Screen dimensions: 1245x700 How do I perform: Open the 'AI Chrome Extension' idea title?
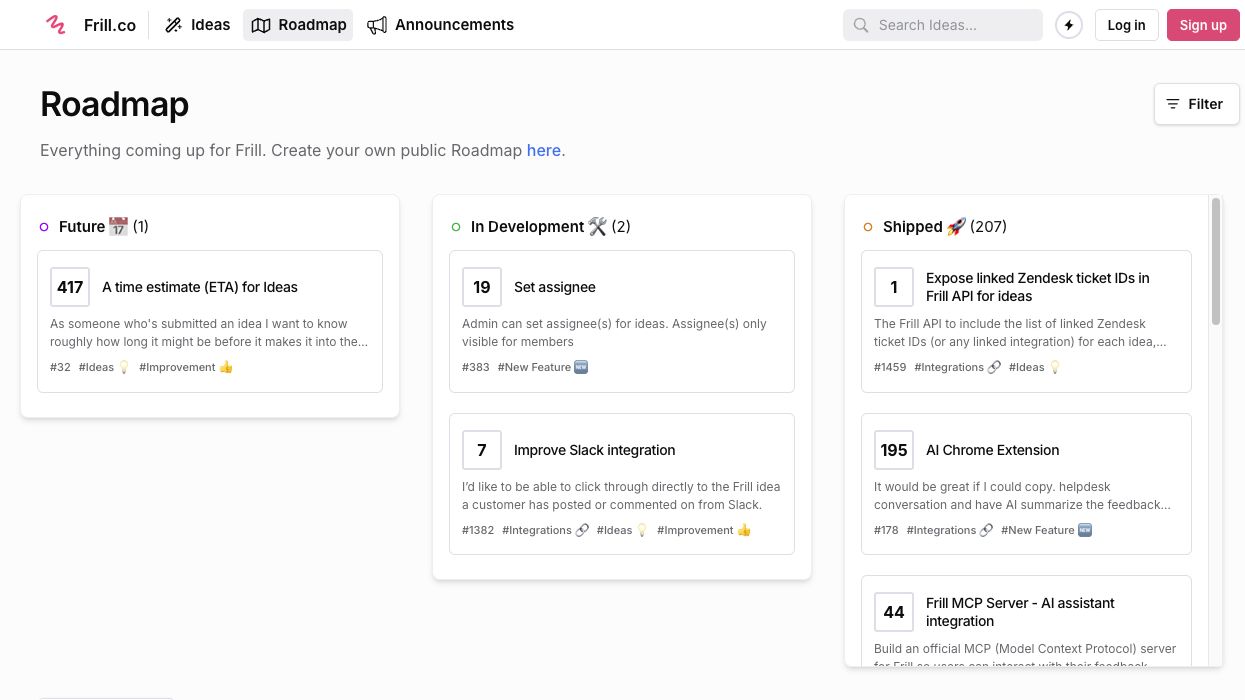(x=993, y=450)
